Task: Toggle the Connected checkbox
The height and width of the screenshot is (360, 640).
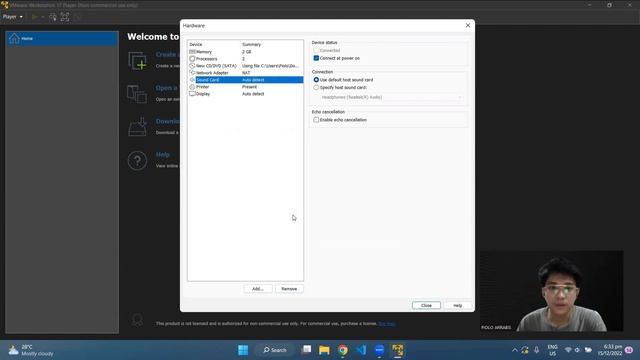Action: [x=316, y=51]
